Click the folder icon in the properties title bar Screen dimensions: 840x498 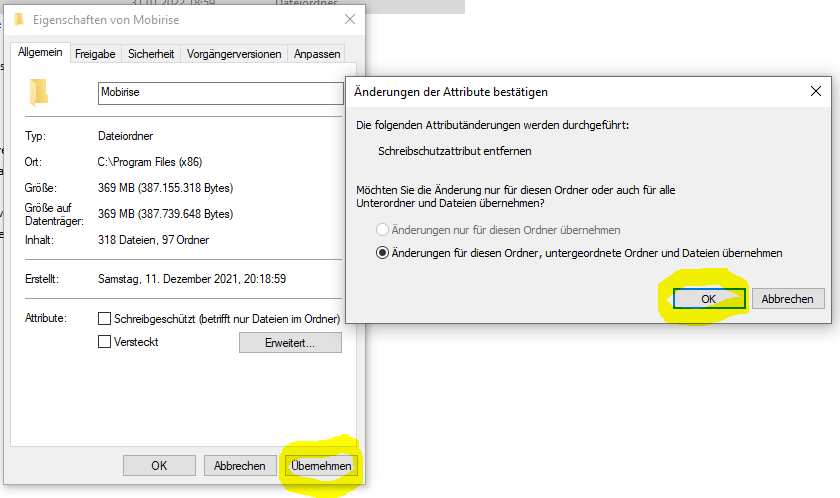19,20
